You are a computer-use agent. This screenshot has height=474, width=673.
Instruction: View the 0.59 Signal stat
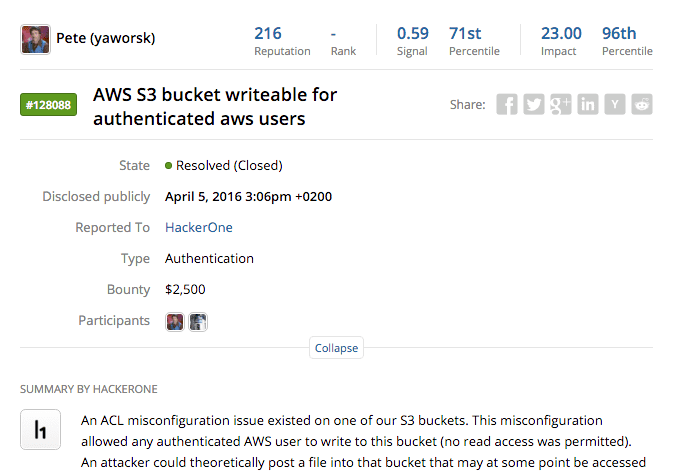point(412,40)
